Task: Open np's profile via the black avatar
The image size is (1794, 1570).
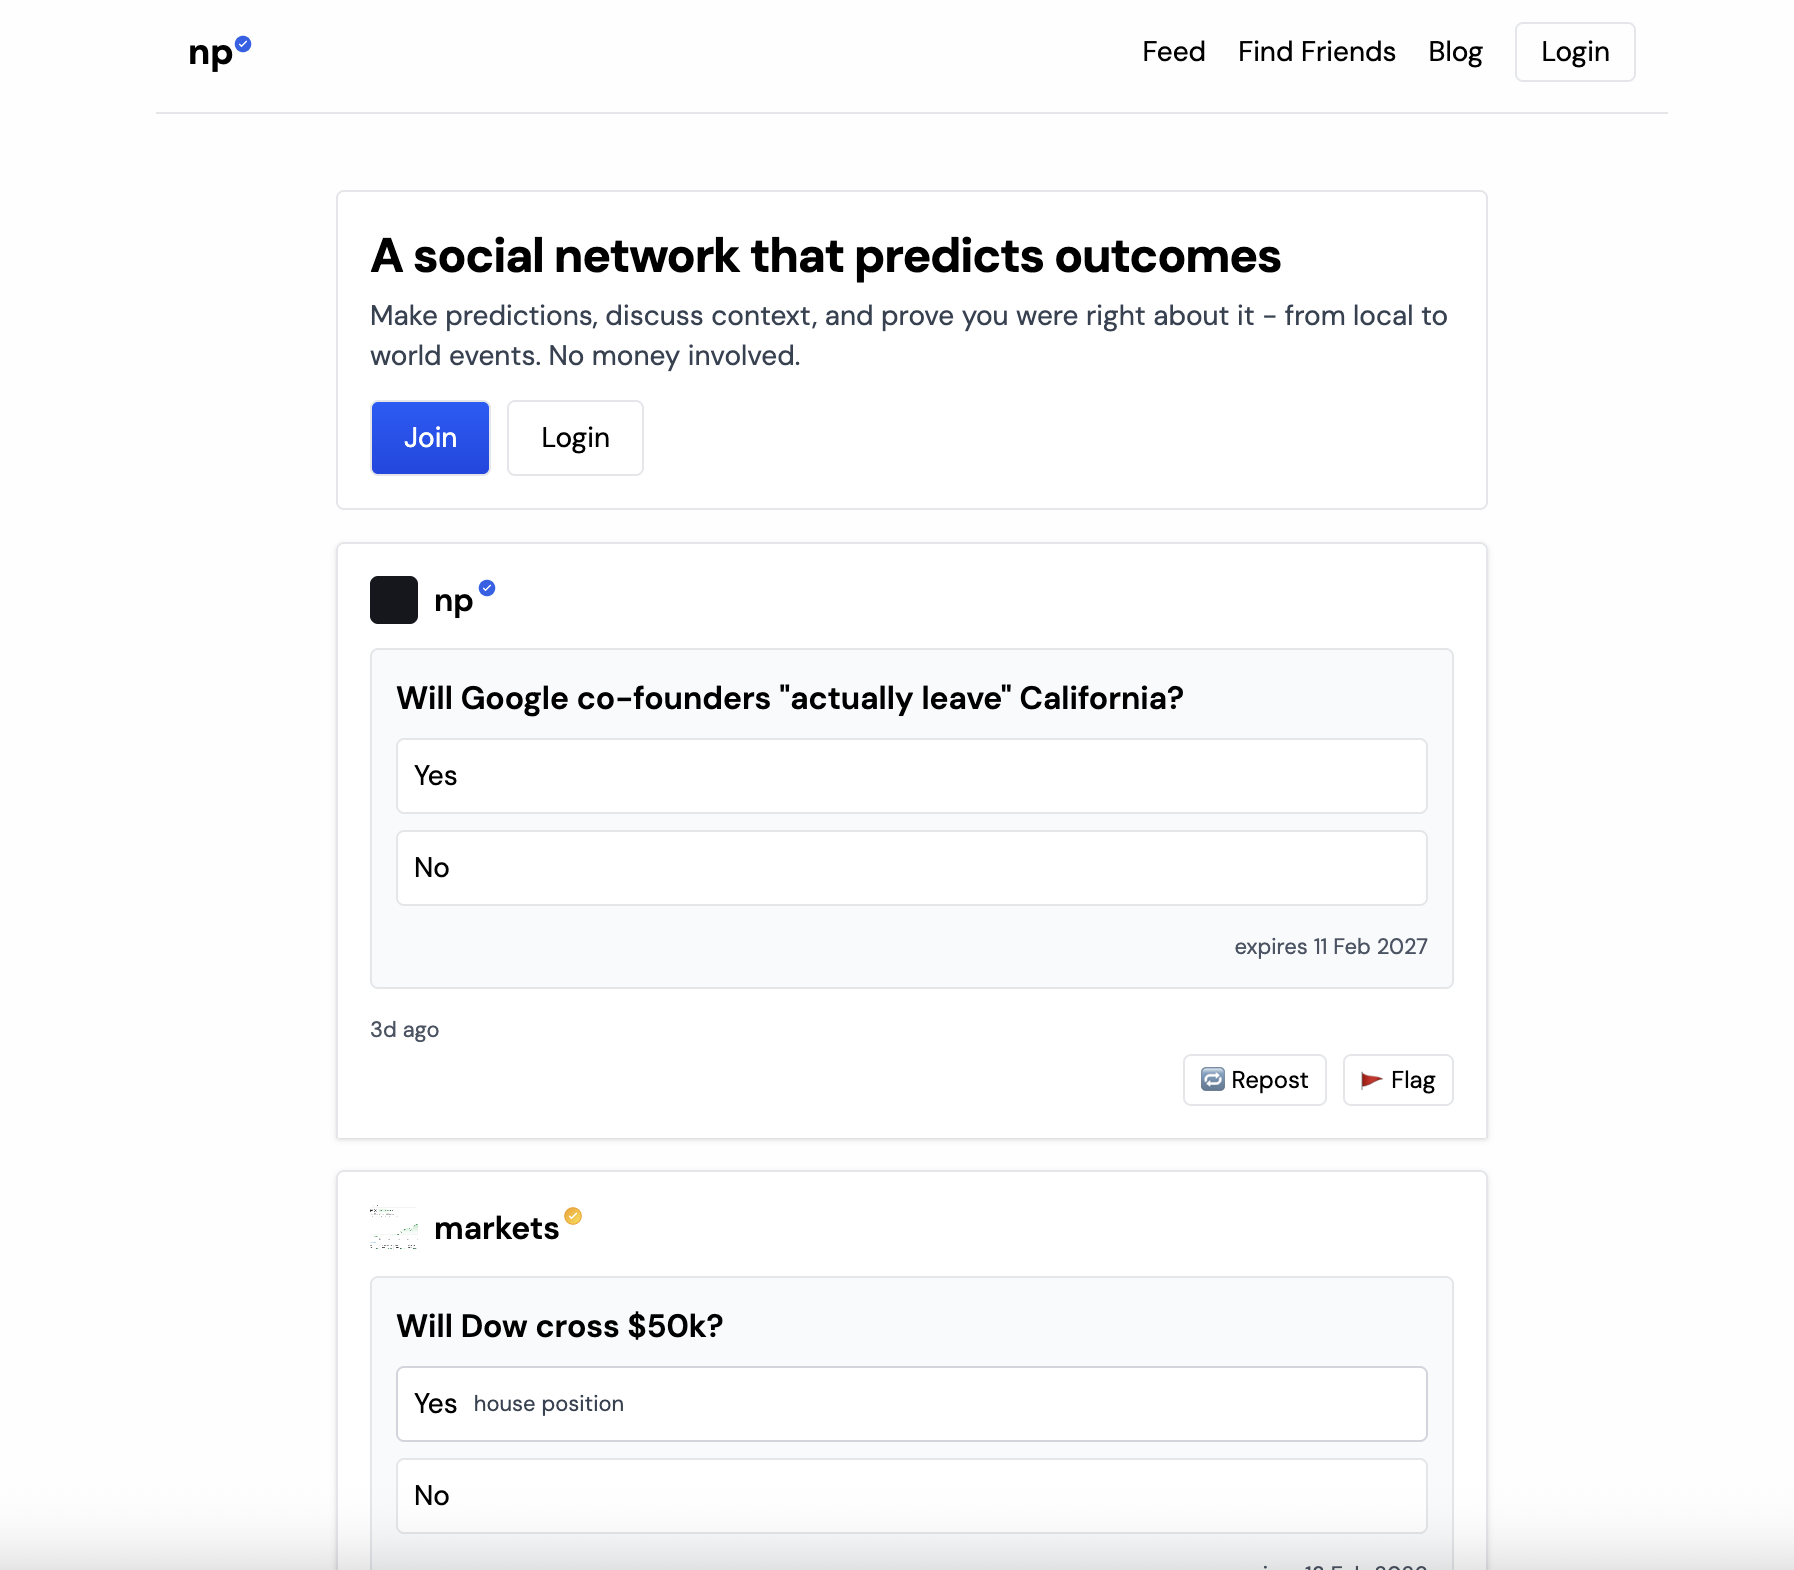Action: (x=394, y=599)
